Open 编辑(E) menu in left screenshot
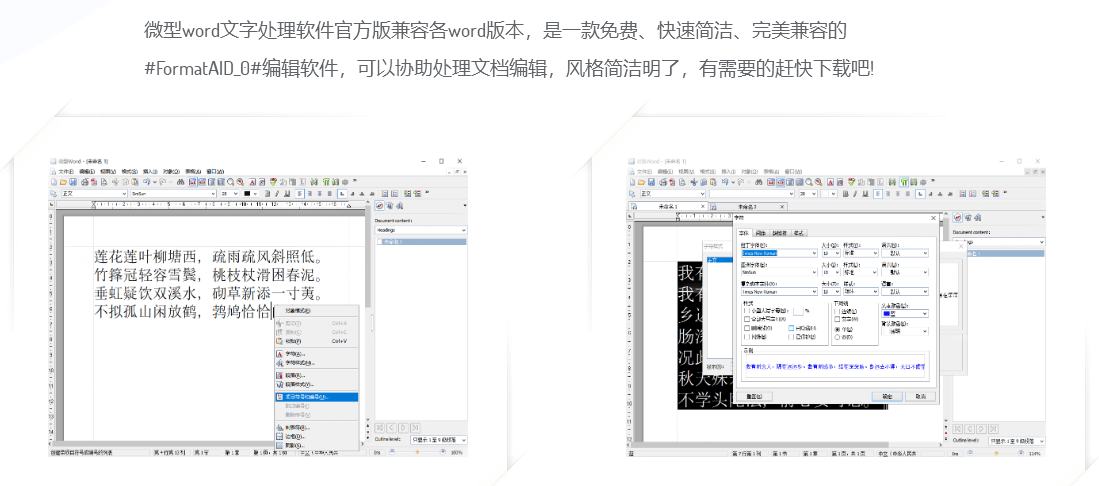The width and height of the screenshot is (1099, 486). (x=87, y=172)
